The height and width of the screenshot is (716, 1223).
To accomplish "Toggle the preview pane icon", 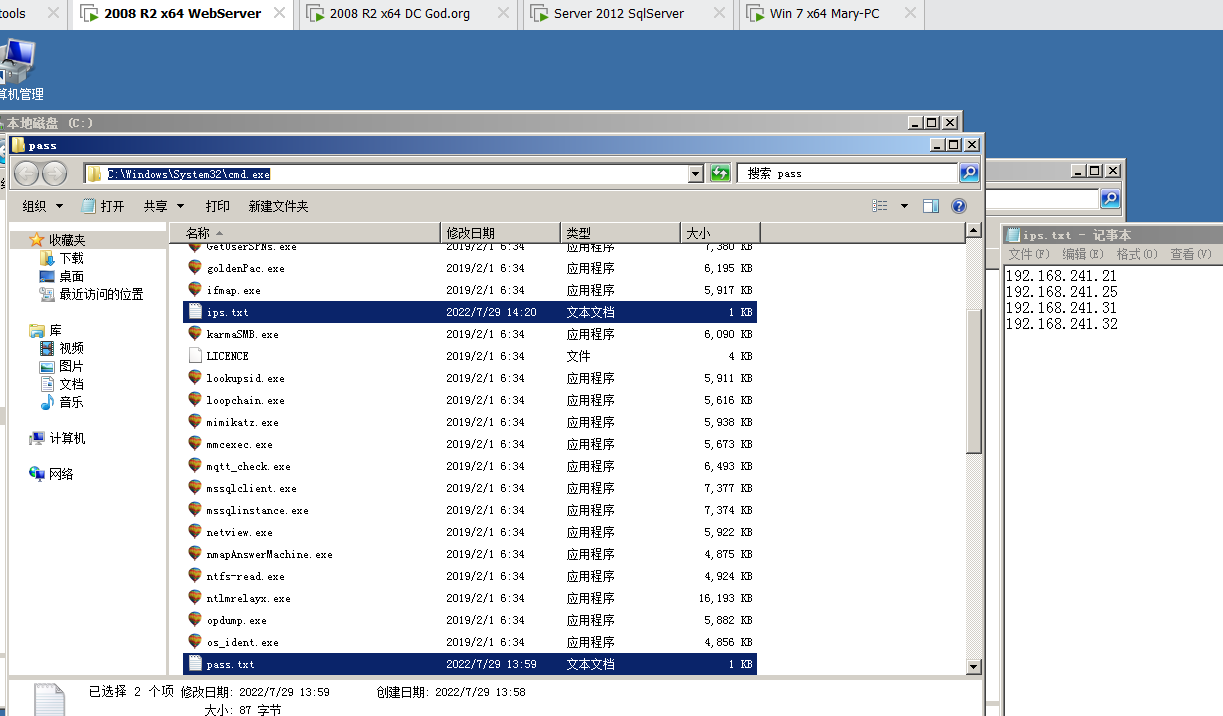I will [931, 206].
